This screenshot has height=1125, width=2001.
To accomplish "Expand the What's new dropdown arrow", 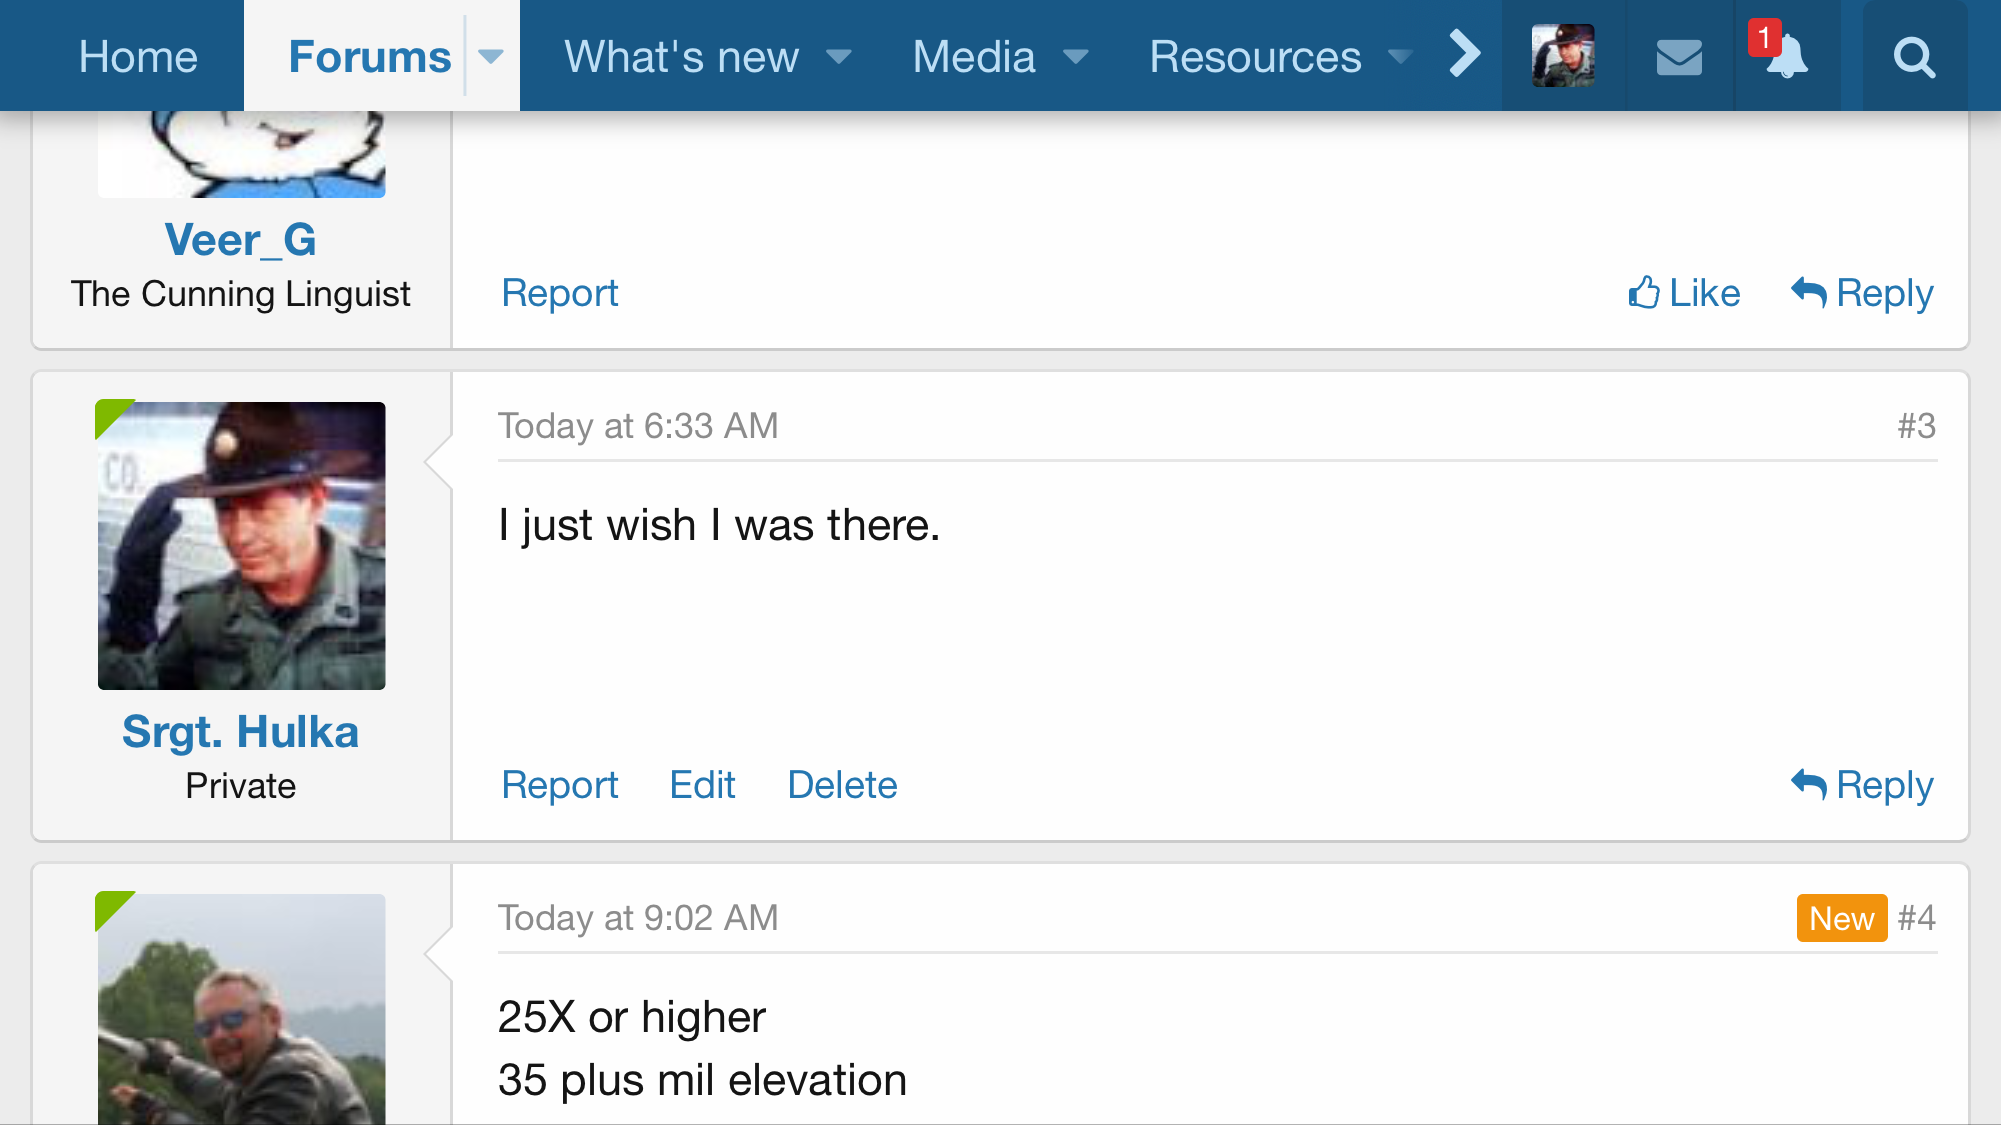I will 839,57.
